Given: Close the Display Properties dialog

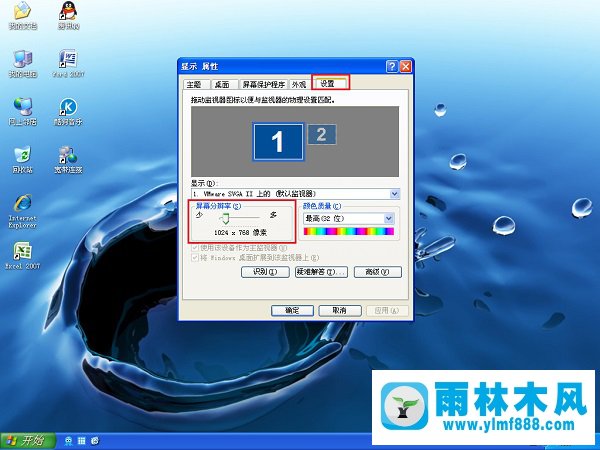Looking at the screenshot, I should (405, 67).
